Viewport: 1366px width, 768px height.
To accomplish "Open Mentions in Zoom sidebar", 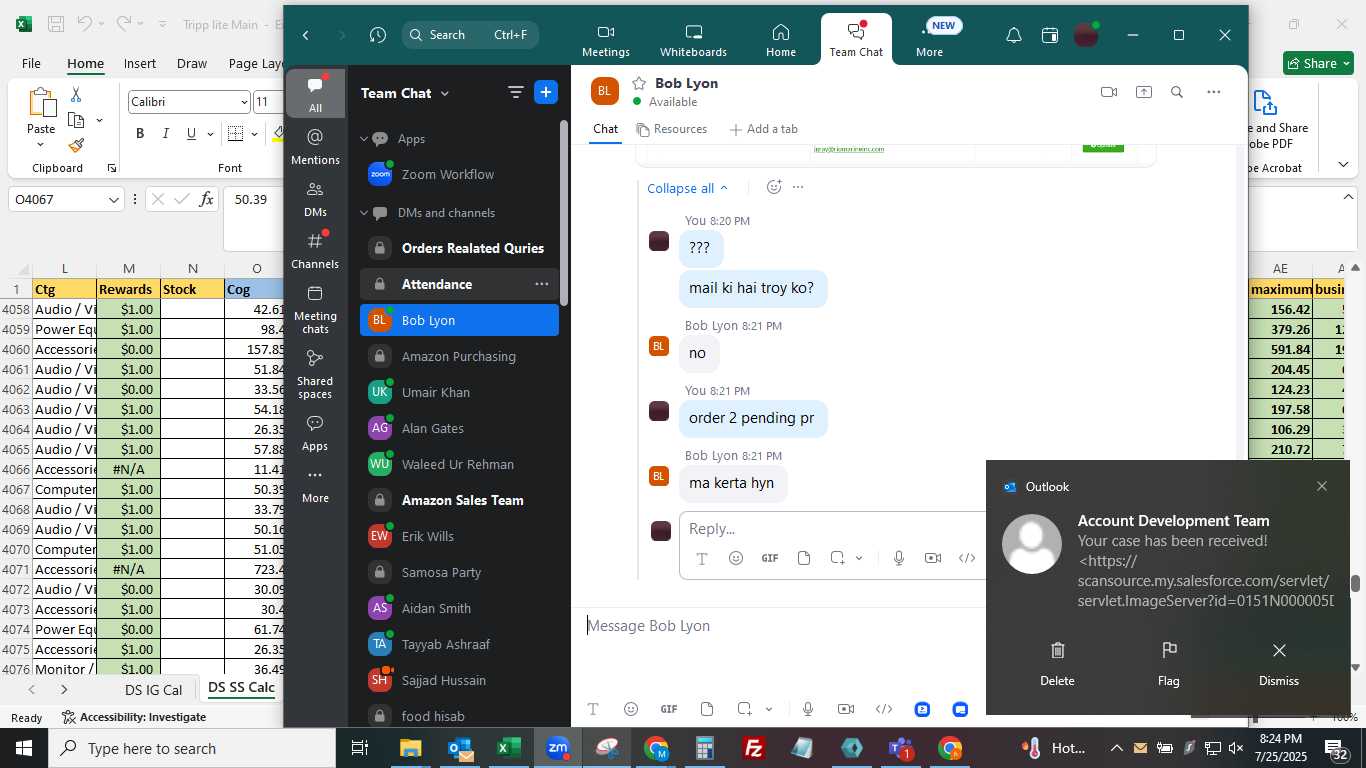I will [315, 146].
